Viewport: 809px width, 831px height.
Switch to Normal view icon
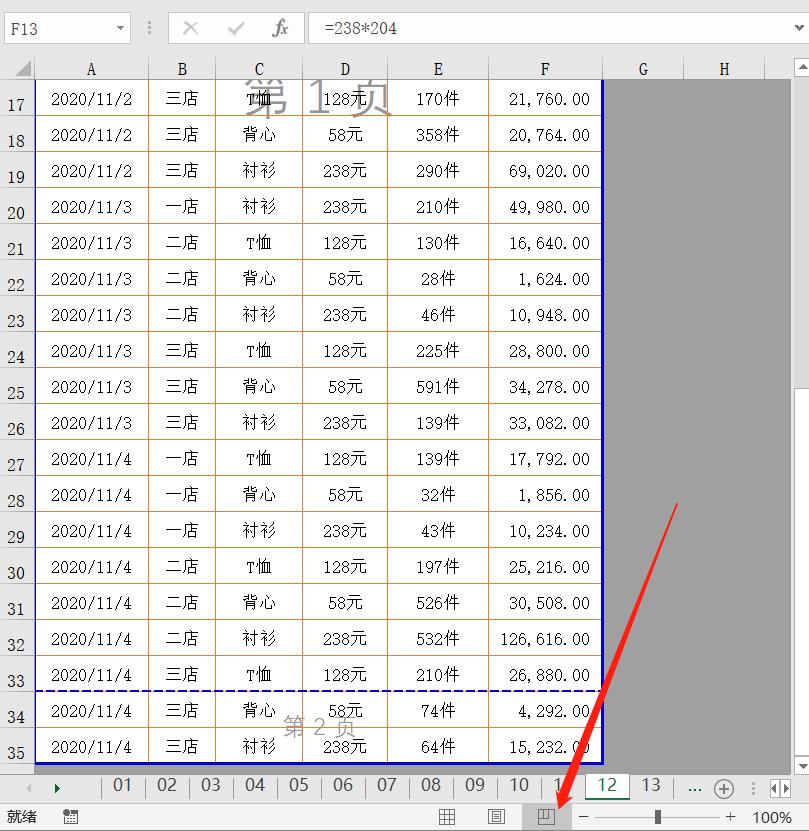click(x=447, y=817)
